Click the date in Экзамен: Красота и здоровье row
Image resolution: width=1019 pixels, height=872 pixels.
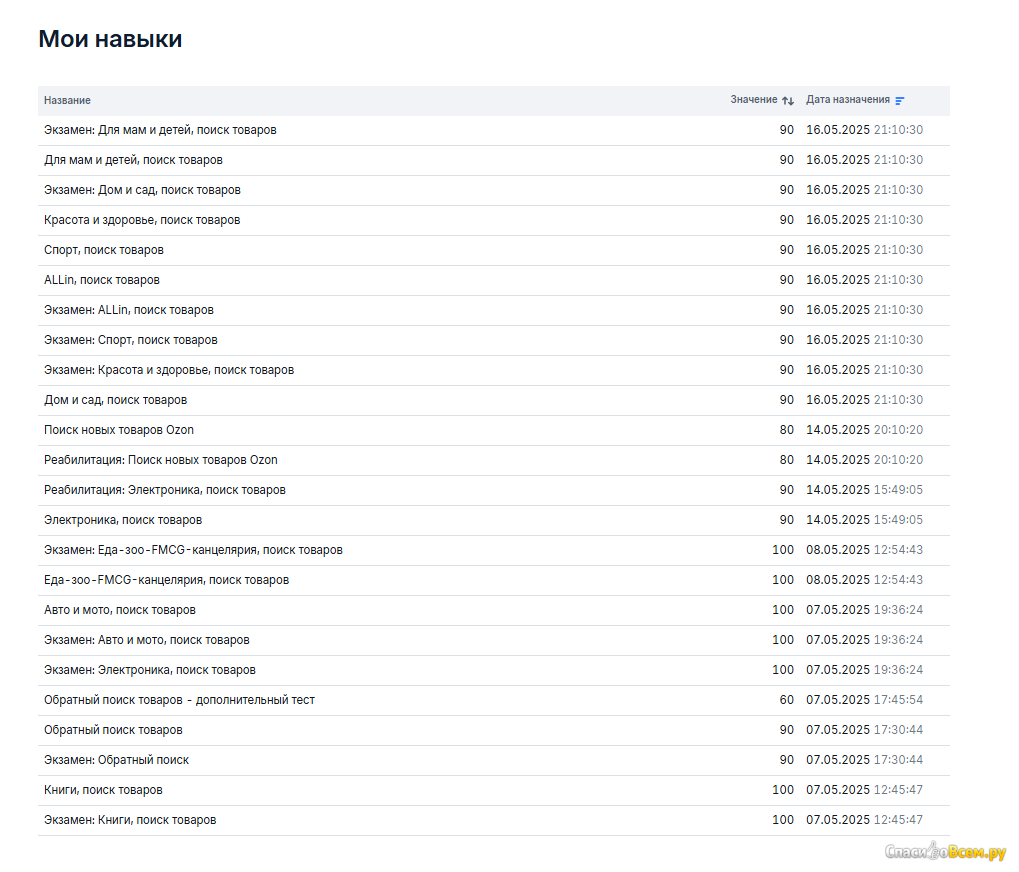point(864,370)
